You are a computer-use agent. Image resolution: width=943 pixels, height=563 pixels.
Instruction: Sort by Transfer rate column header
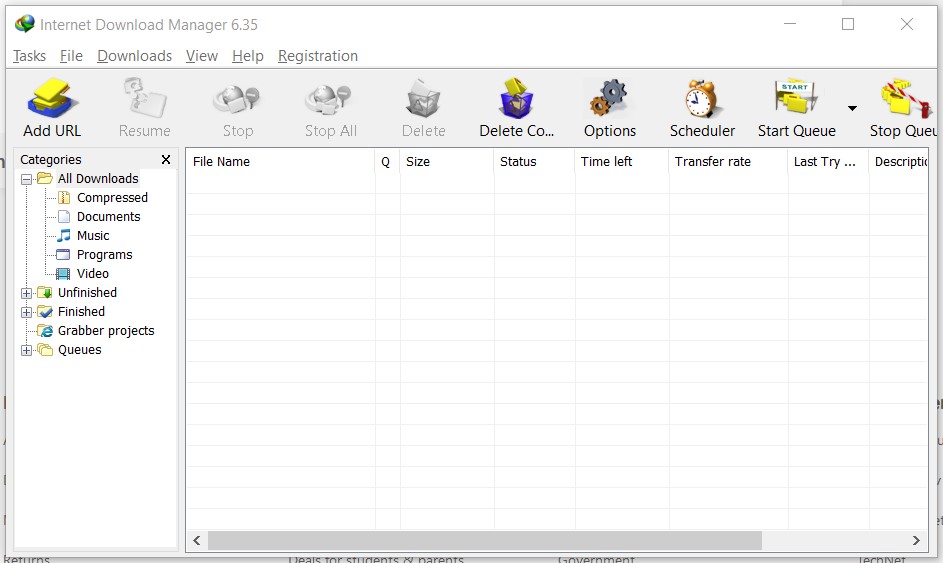[728, 162]
